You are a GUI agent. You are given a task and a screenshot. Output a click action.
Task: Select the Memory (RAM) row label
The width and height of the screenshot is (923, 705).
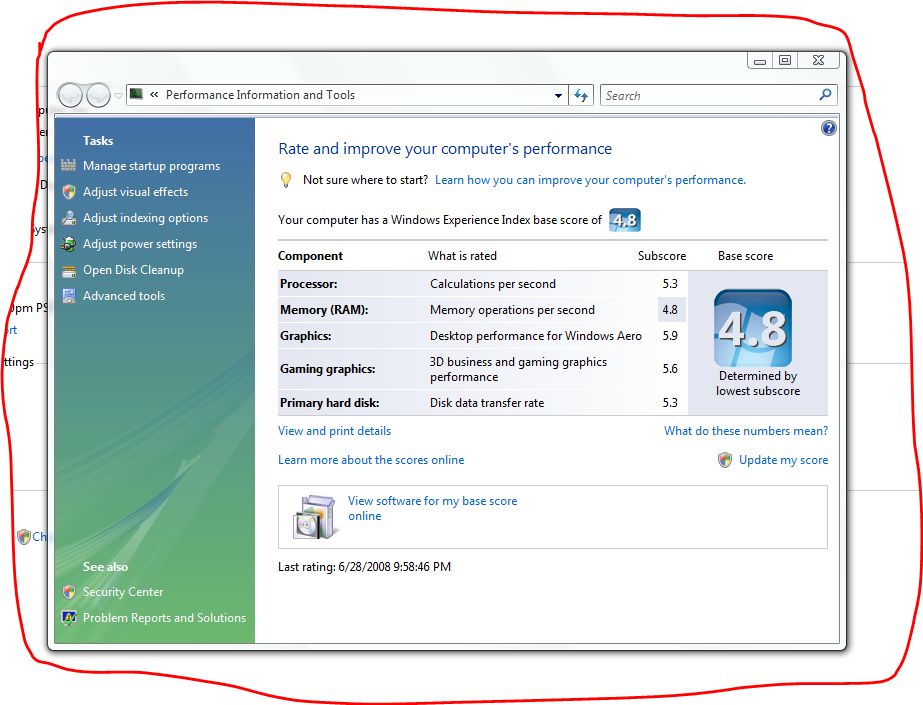coord(324,310)
